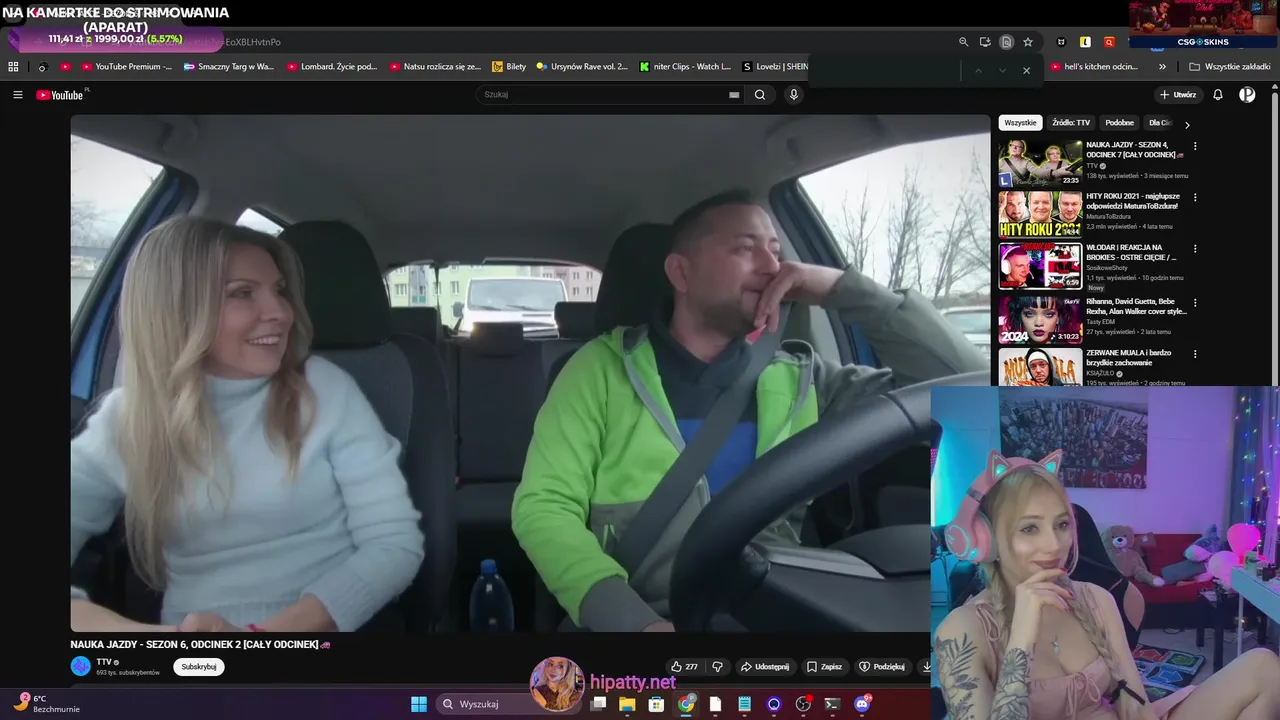Open options menu for ZERWANE MUALA video
The width and height of the screenshot is (1280, 720).
tap(1195, 354)
